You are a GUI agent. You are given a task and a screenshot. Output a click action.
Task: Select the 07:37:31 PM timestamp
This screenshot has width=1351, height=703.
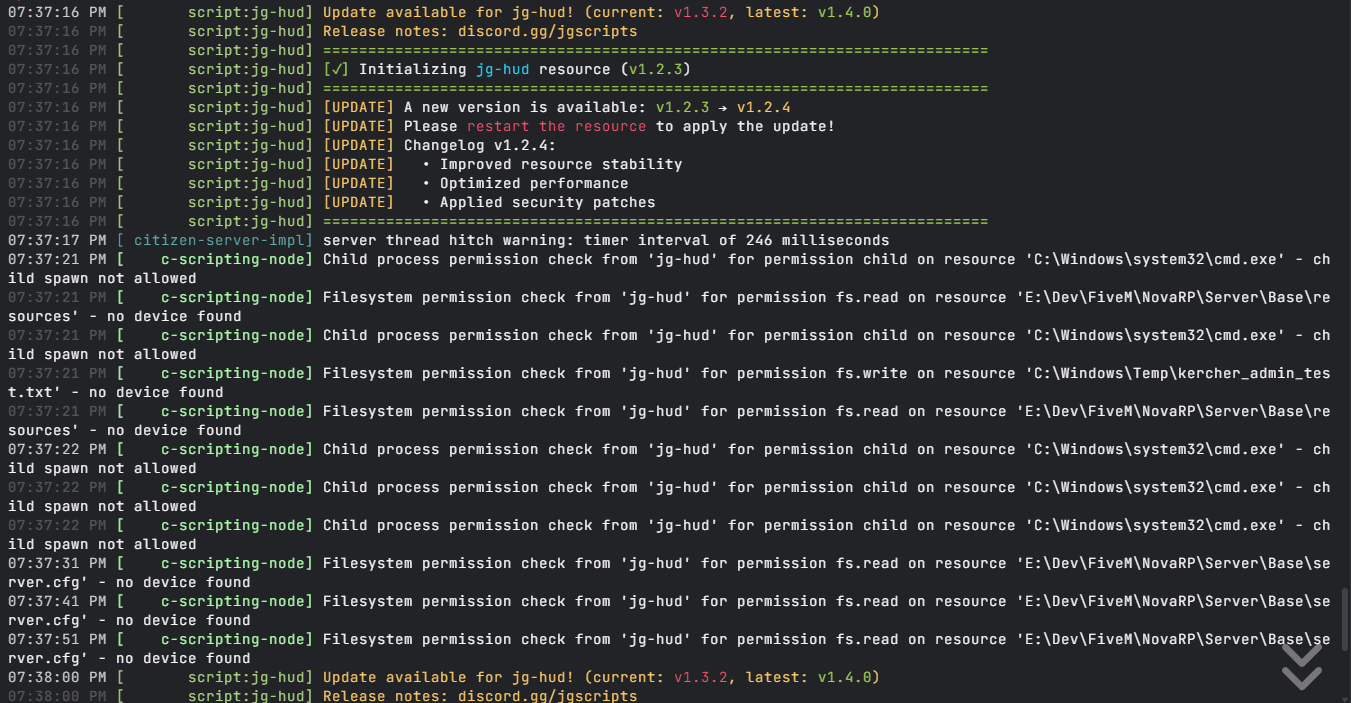coord(57,563)
